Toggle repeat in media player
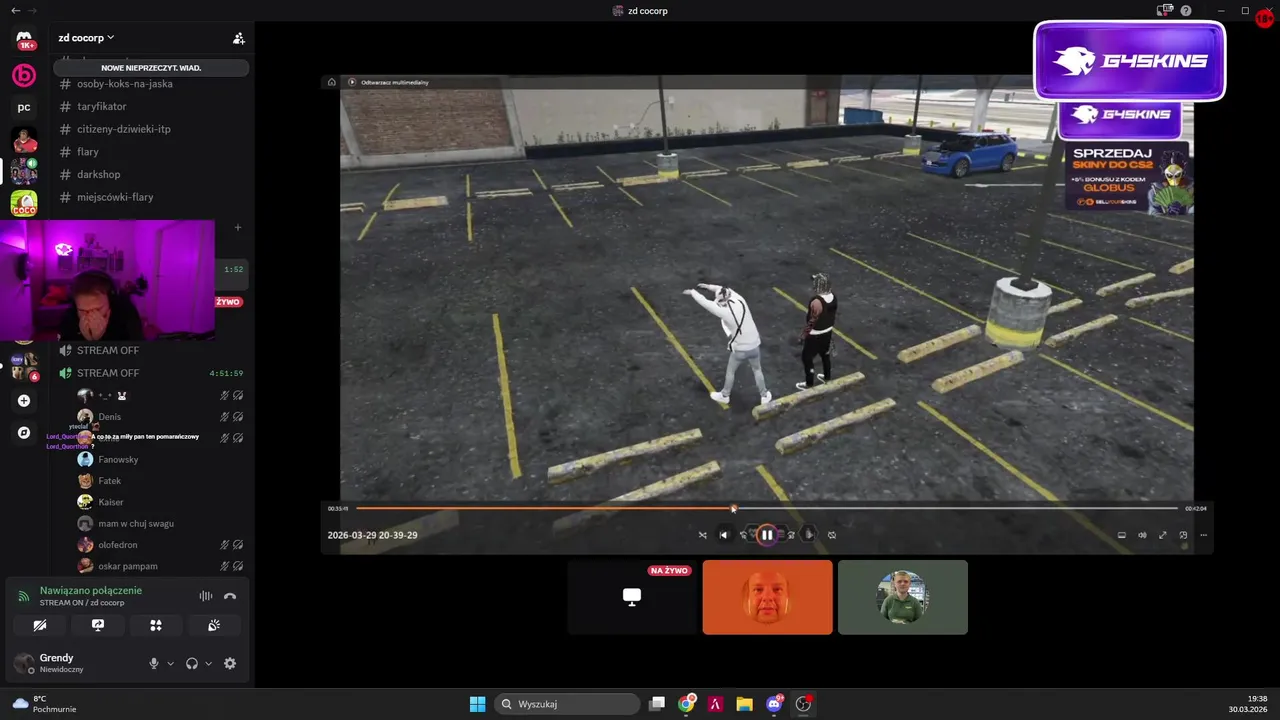The width and height of the screenshot is (1280, 720). coord(832,535)
